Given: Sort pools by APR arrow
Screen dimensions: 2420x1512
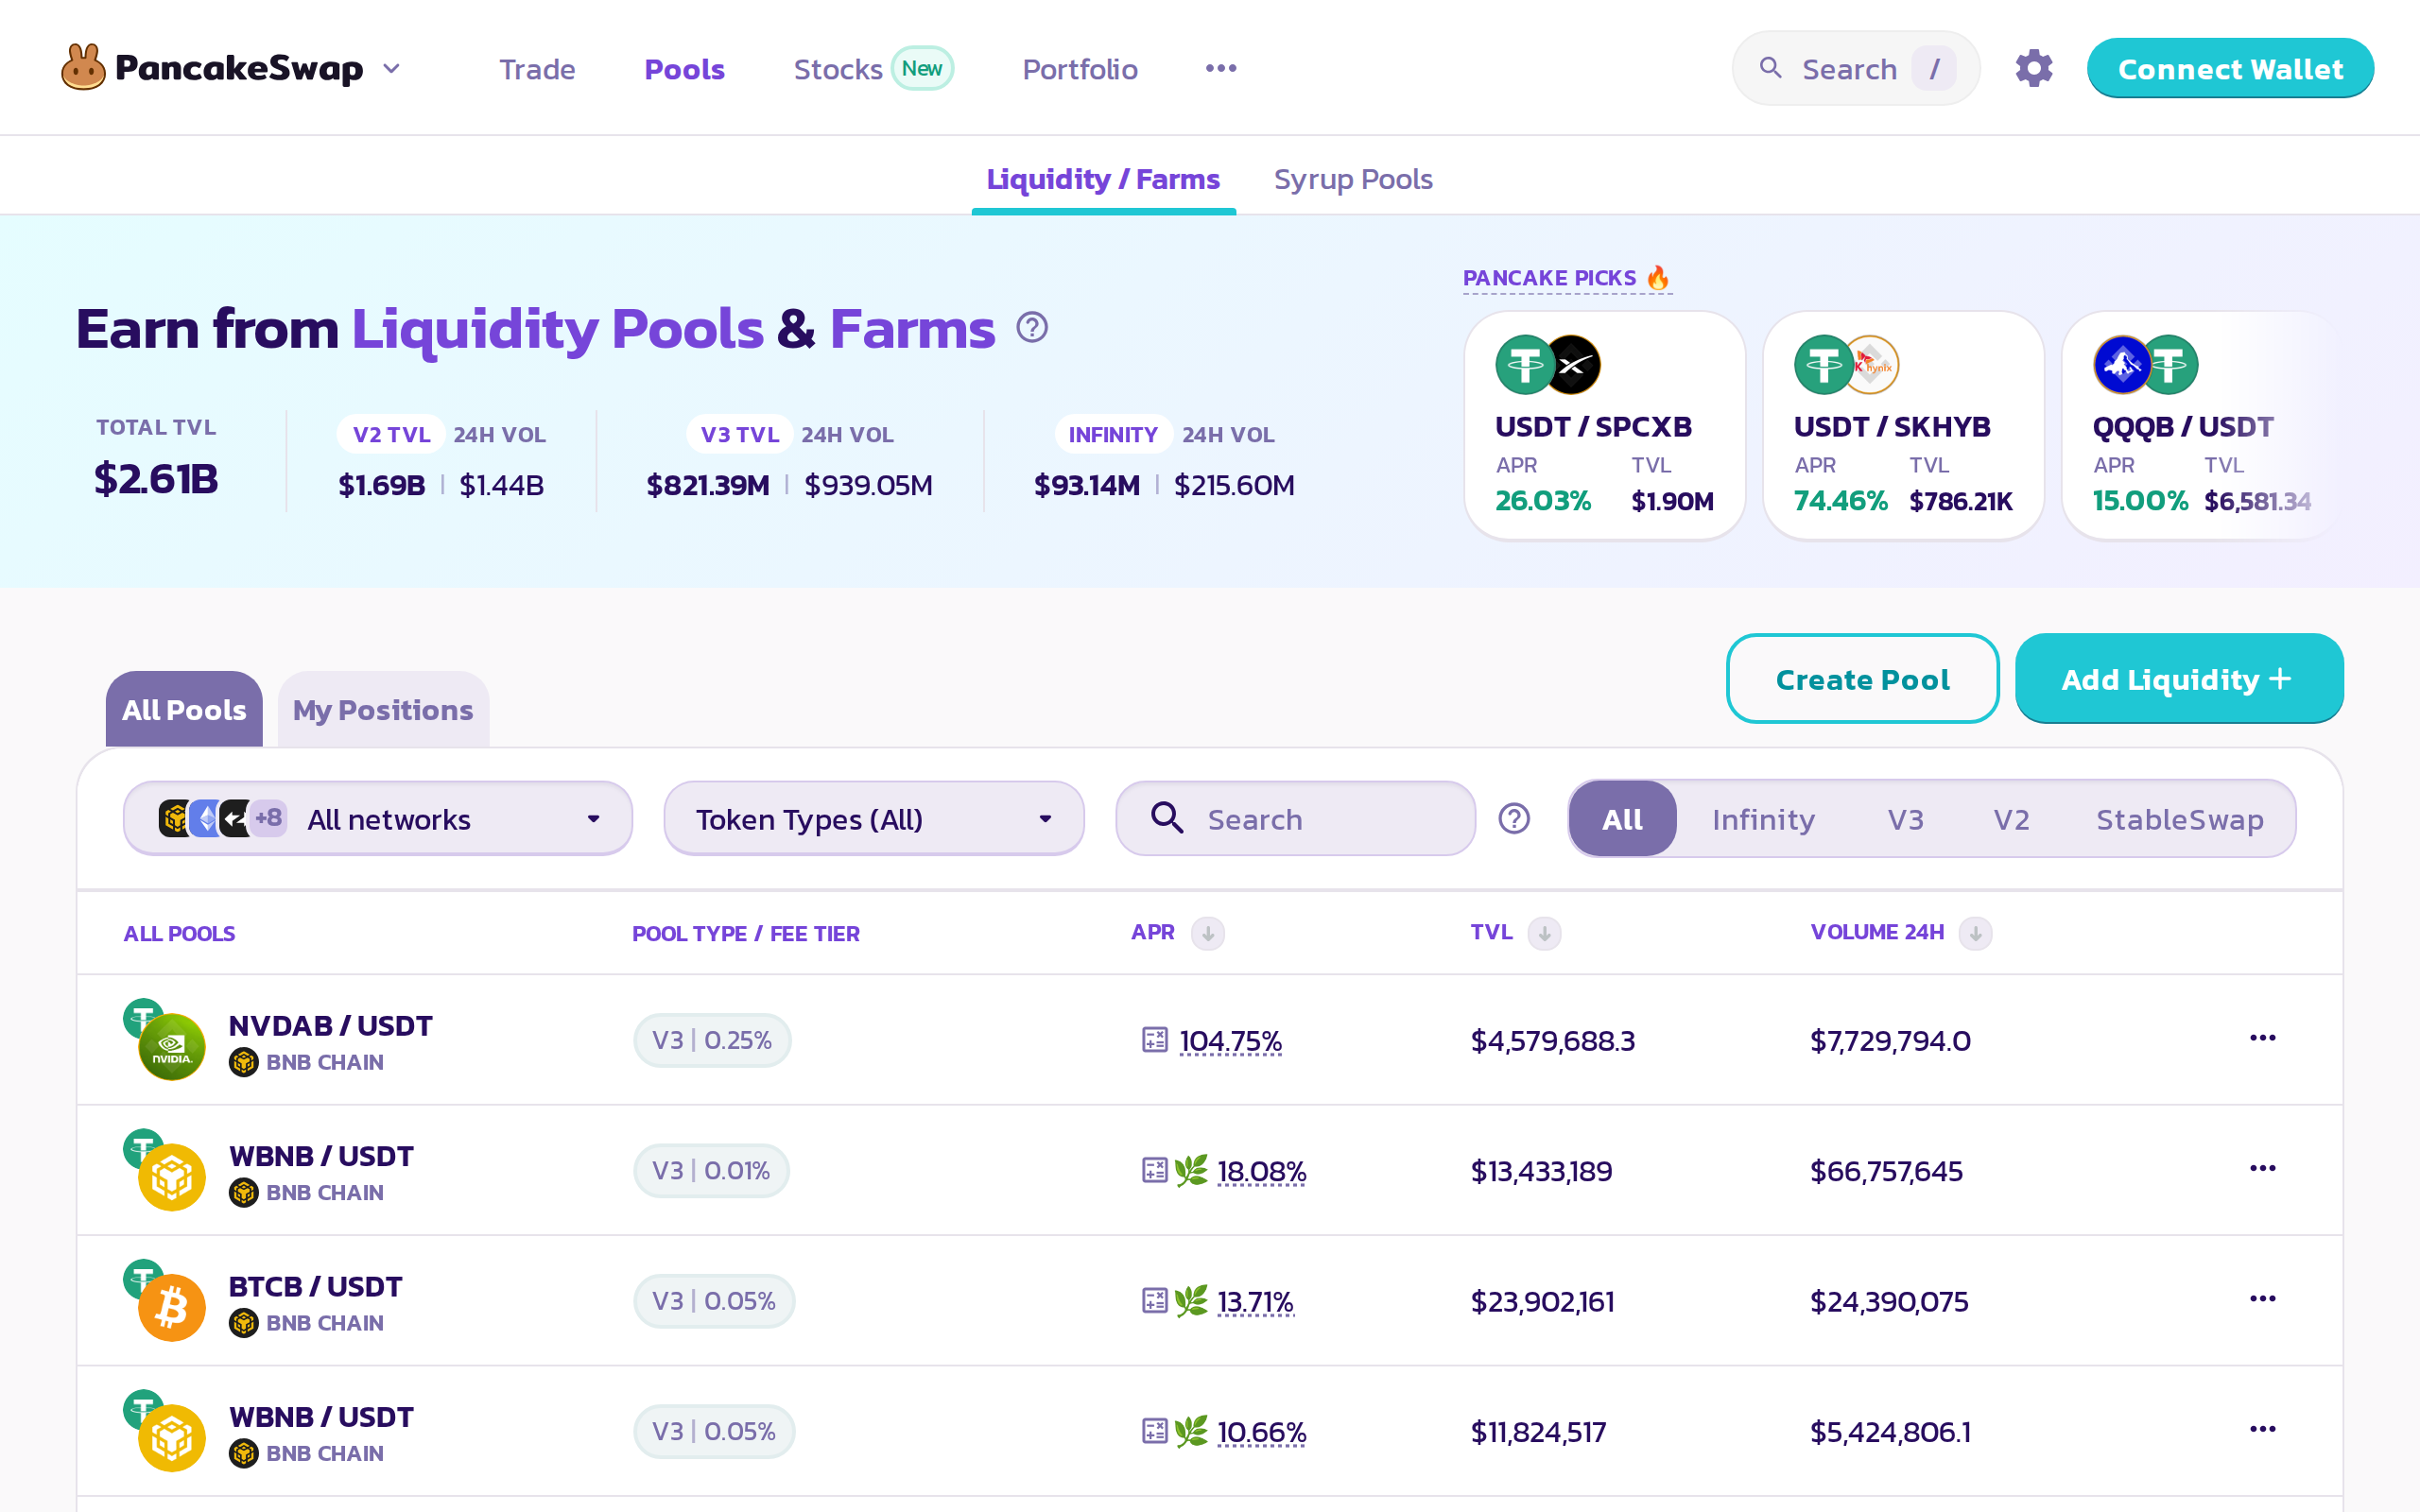Looking at the screenshot, I should click(x=1208, y=933).
